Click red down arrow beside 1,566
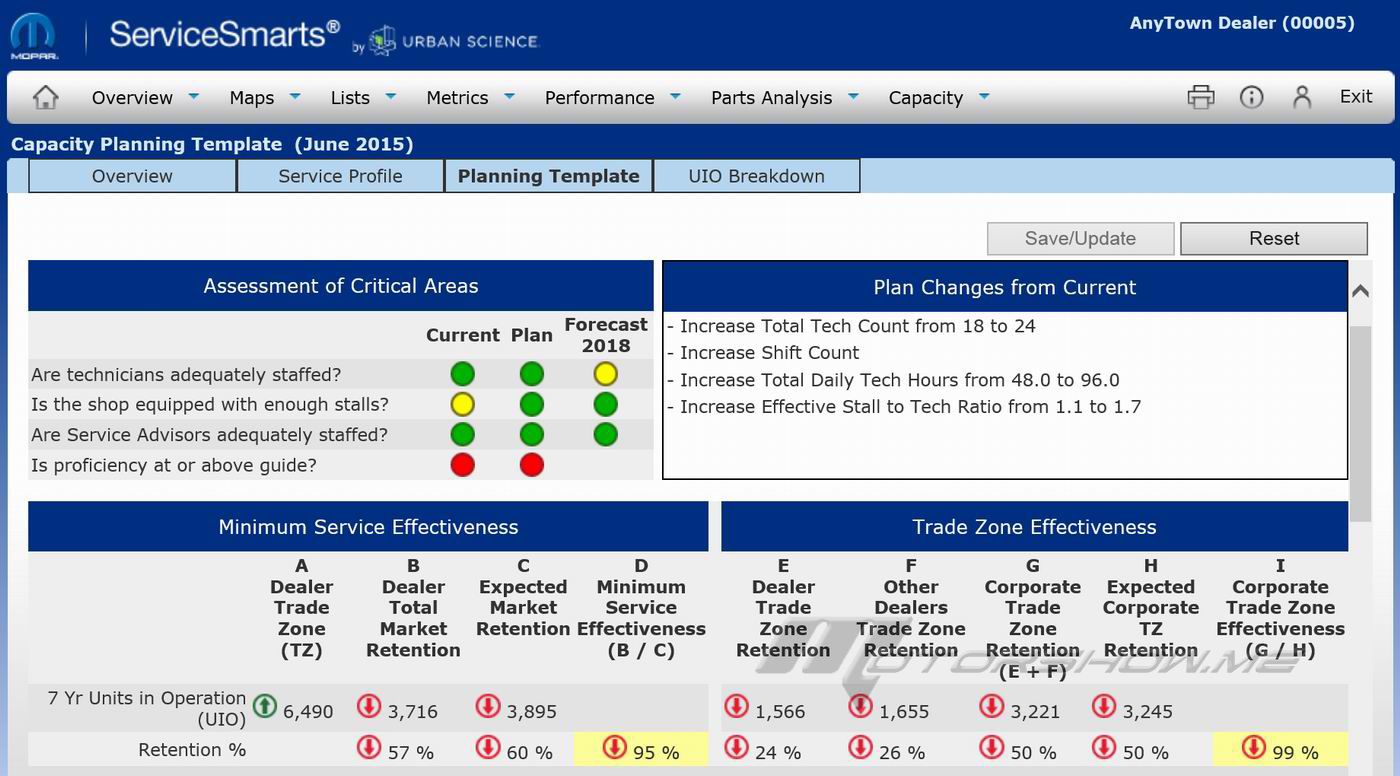 [737, 706]
